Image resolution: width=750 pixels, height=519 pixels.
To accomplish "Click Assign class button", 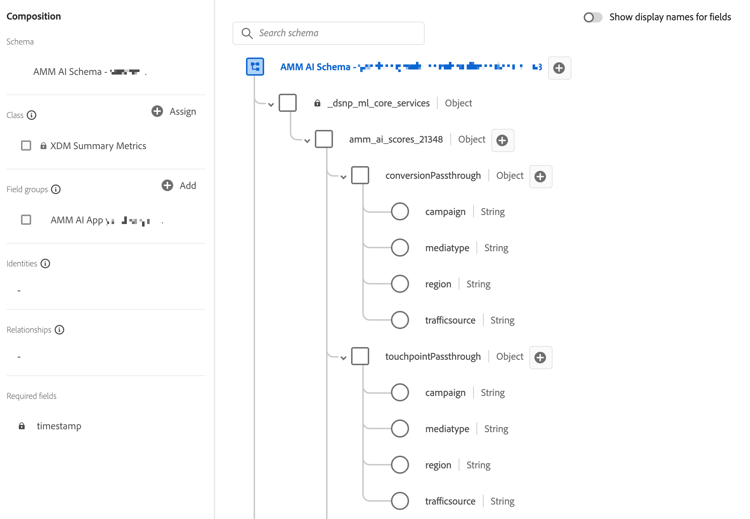I will tap(173, 111).
